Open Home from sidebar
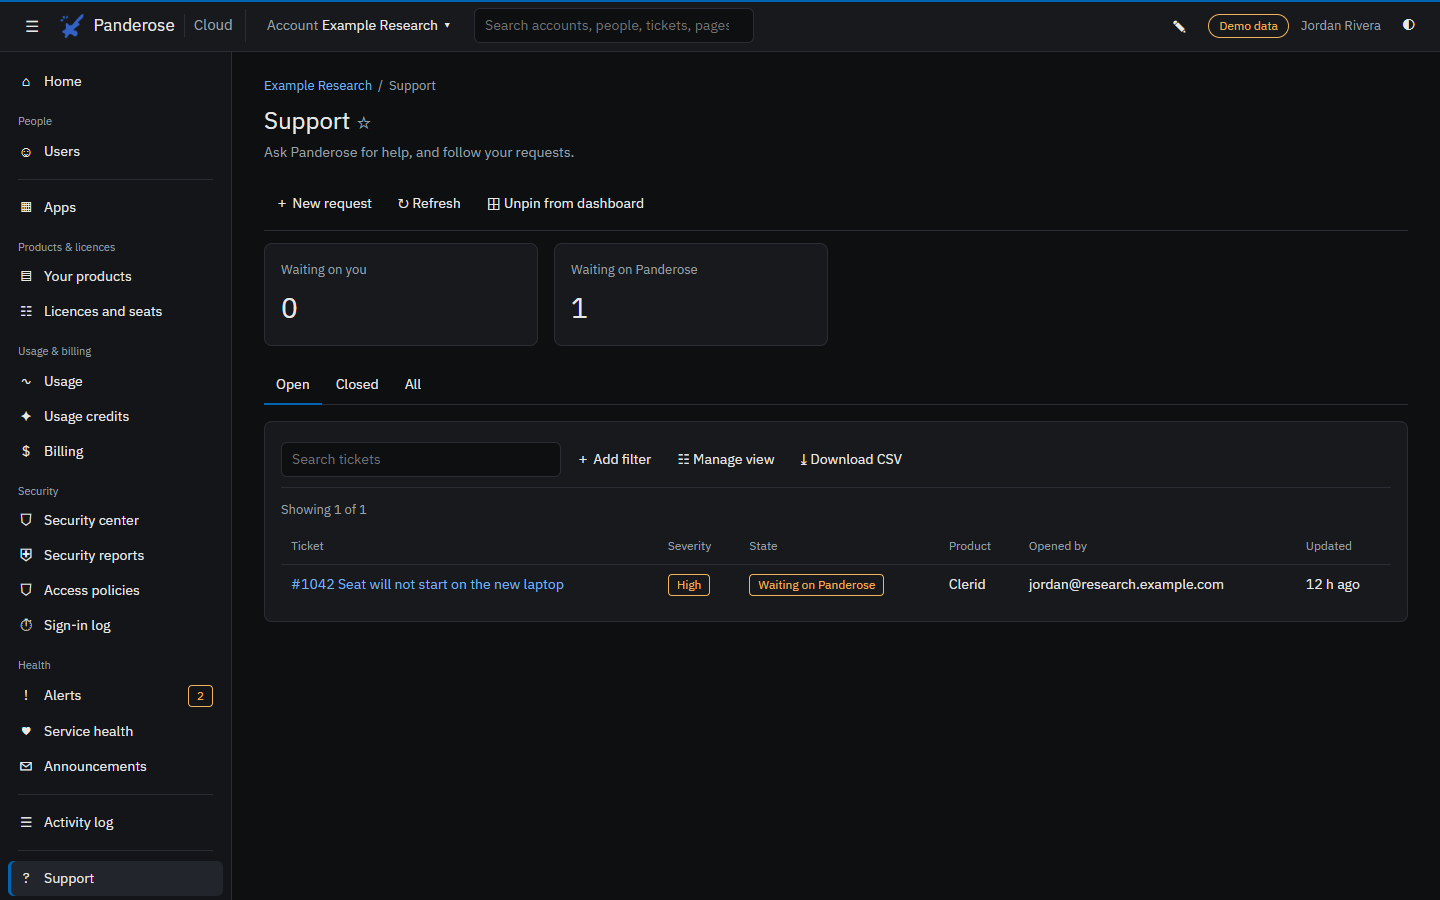Viewport: 1440px width, 900px height. coord(115,82)
